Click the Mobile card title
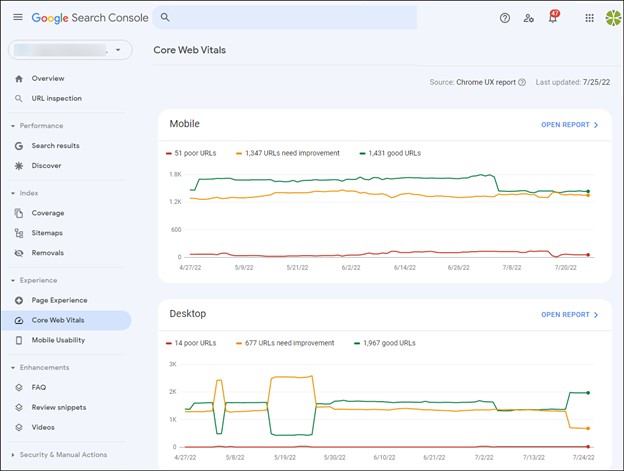Screen dimensions: 624x471 pyautogui.click(x=185, y=124)
